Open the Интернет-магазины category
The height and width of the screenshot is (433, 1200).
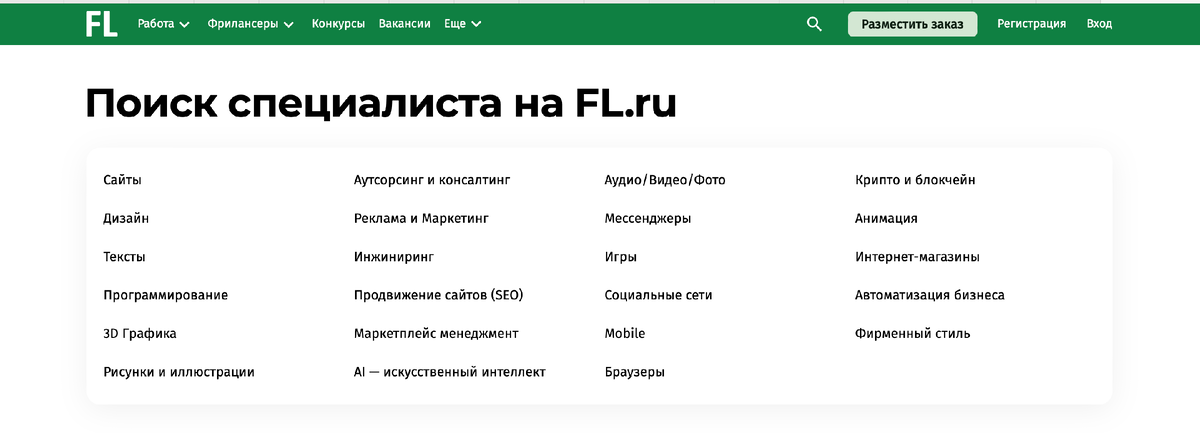917,257
